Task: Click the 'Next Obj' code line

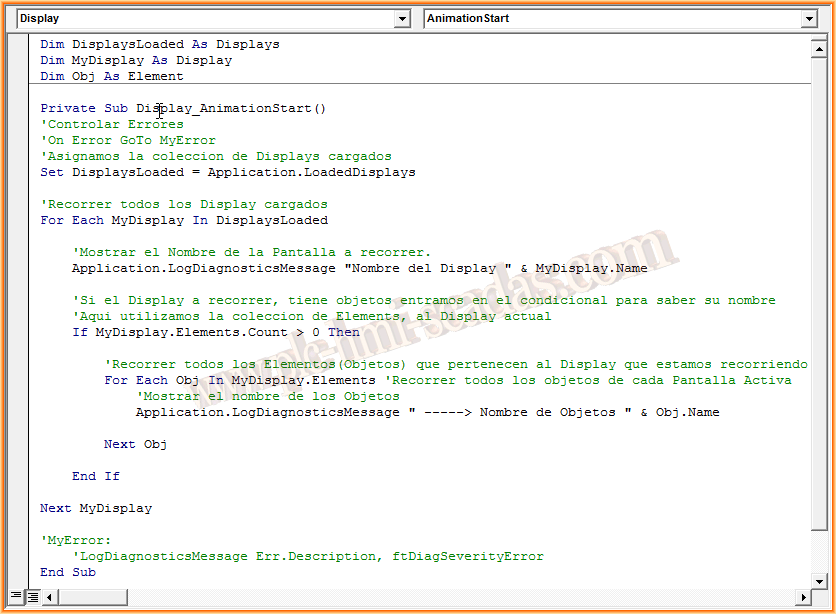Action: click(135, 444)
